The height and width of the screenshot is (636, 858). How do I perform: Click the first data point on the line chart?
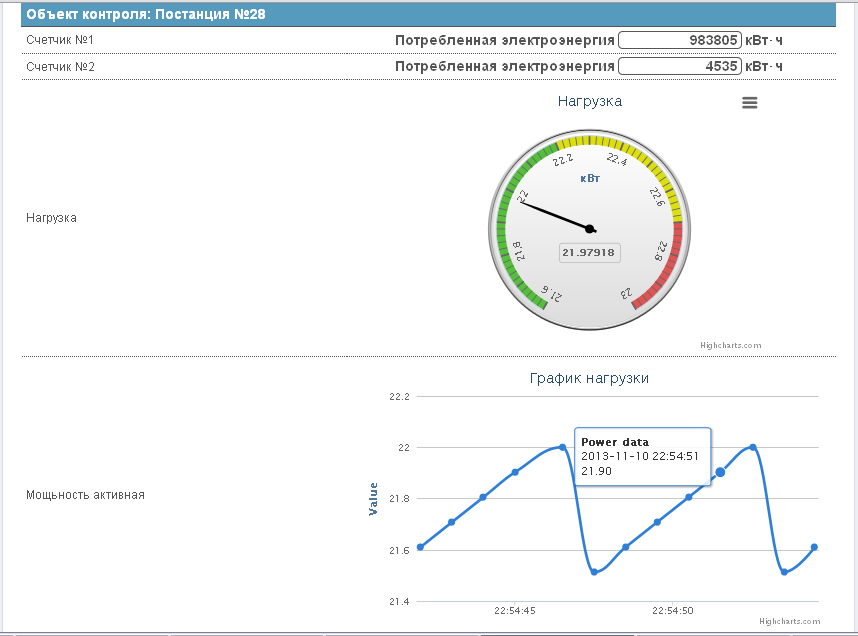coord(420,547)
